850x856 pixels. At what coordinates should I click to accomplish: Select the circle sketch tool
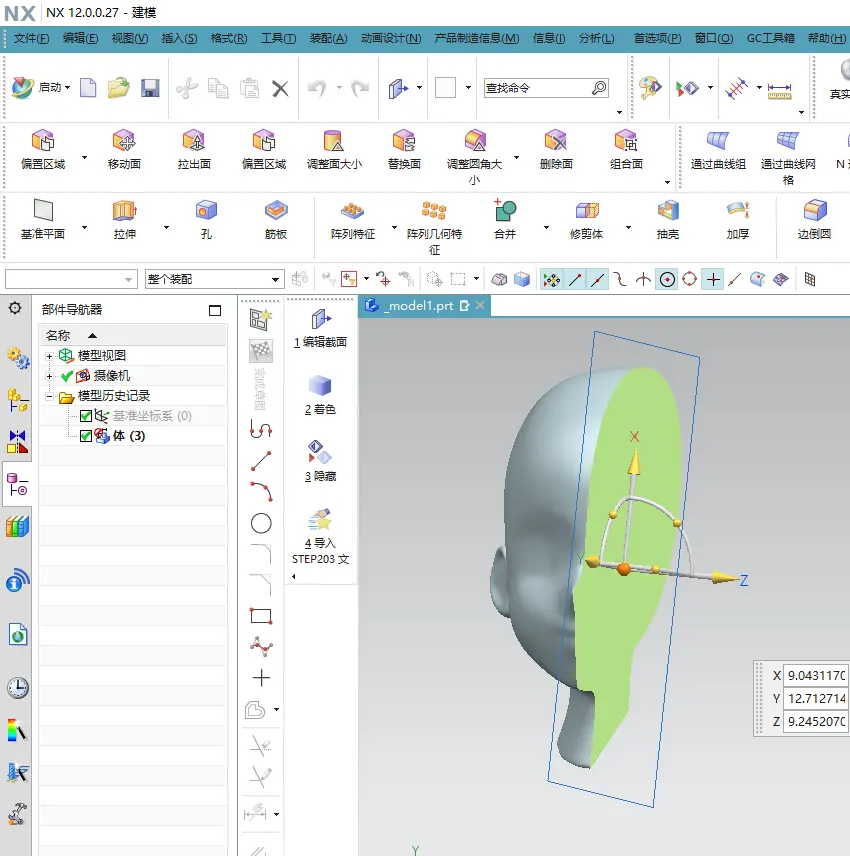tap(261, 524)
